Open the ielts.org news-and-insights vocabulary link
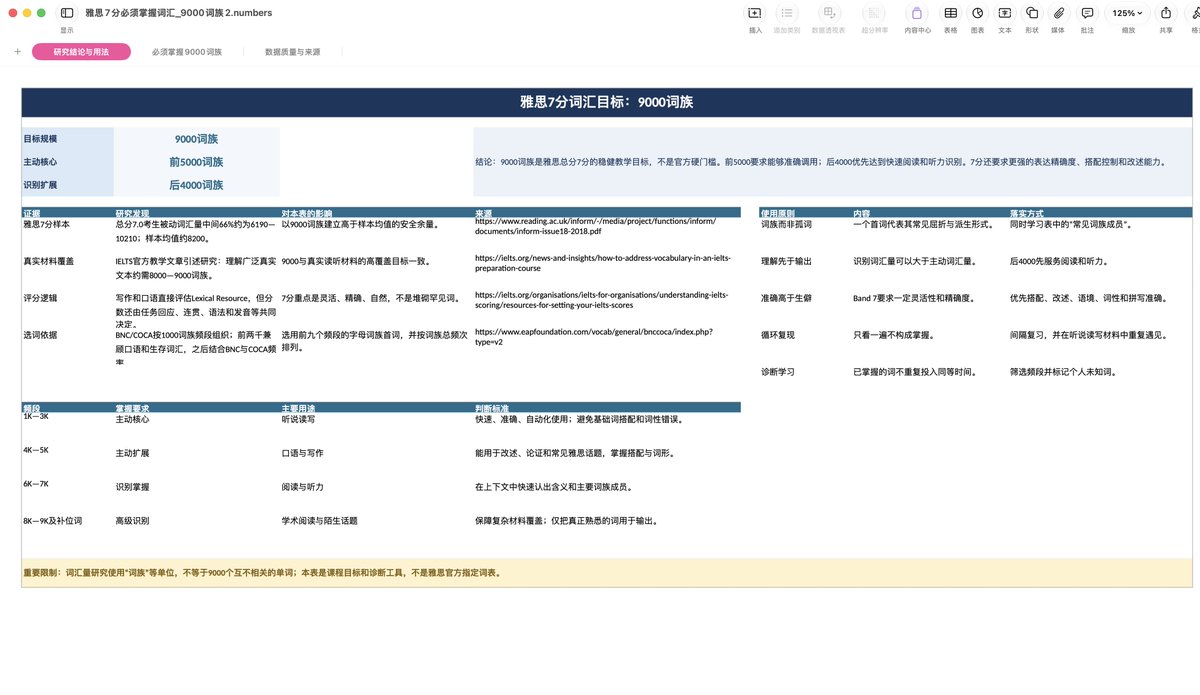This screenshot has height=695, width=1200. (603, 263)
